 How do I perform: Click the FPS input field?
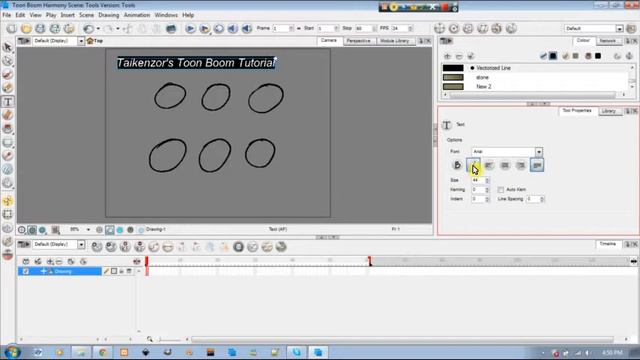pos(400,29)
